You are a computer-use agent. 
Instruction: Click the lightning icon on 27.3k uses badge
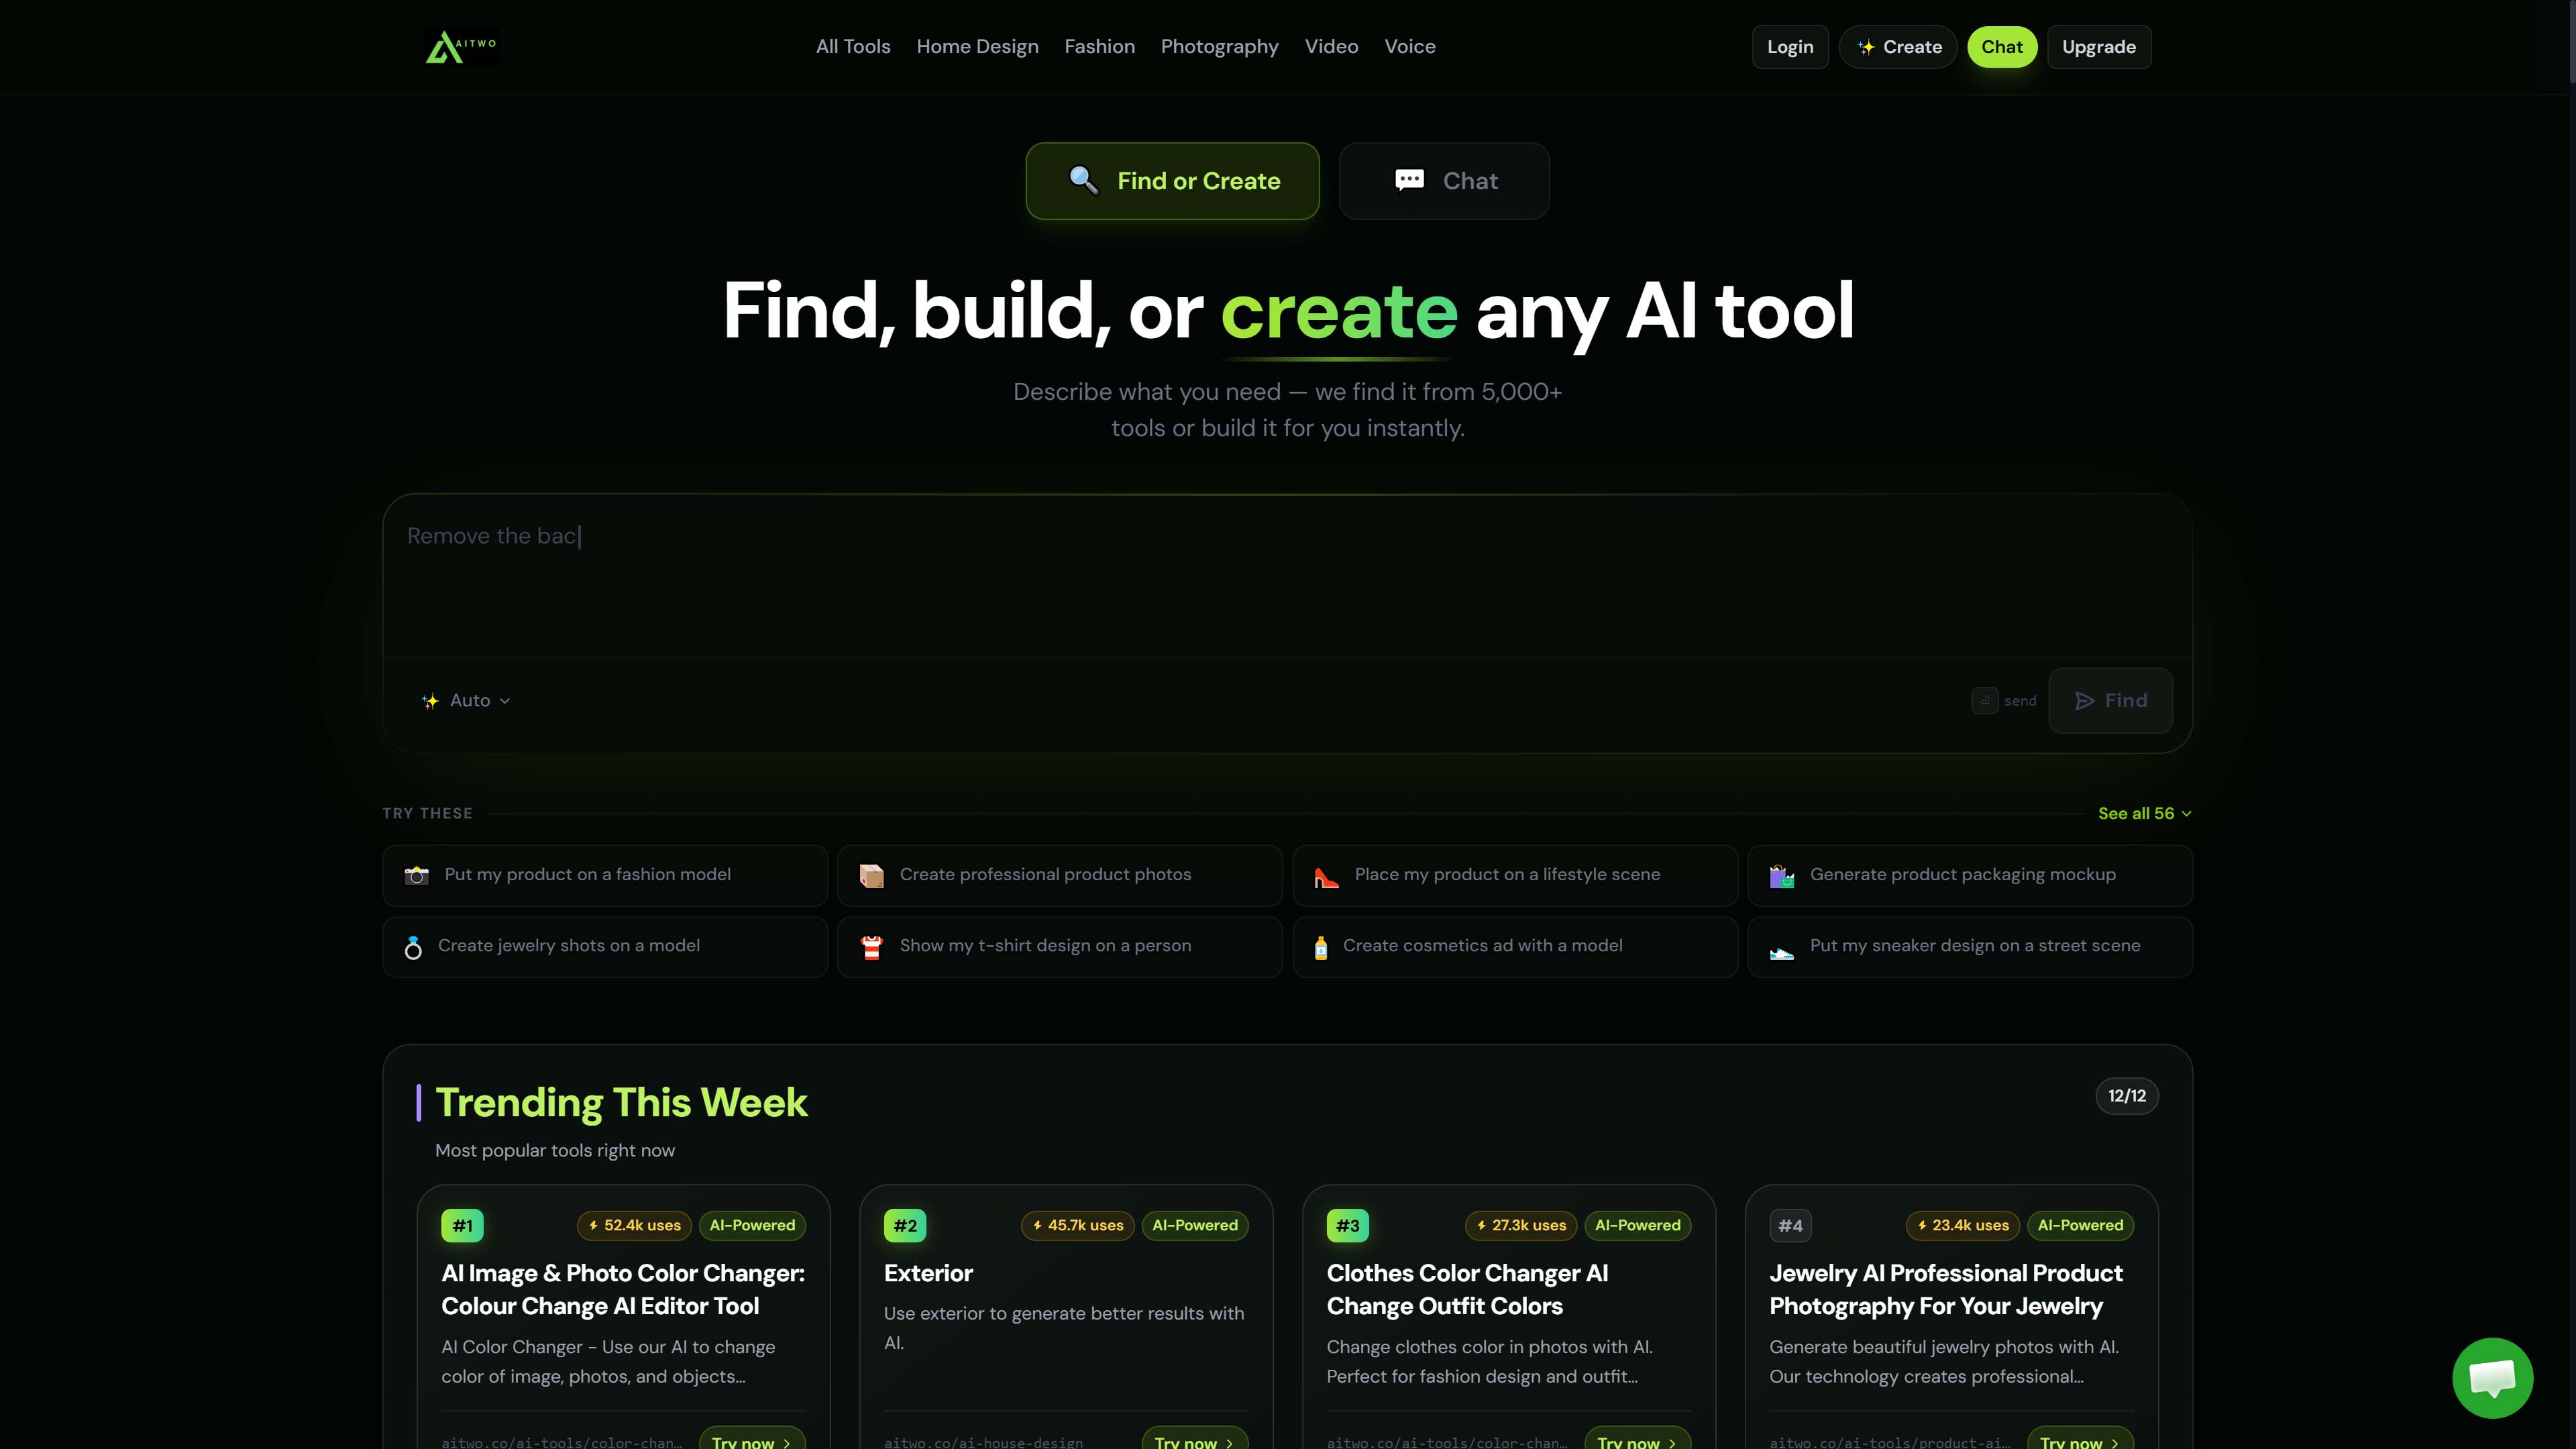[x=1481, y=1225]
